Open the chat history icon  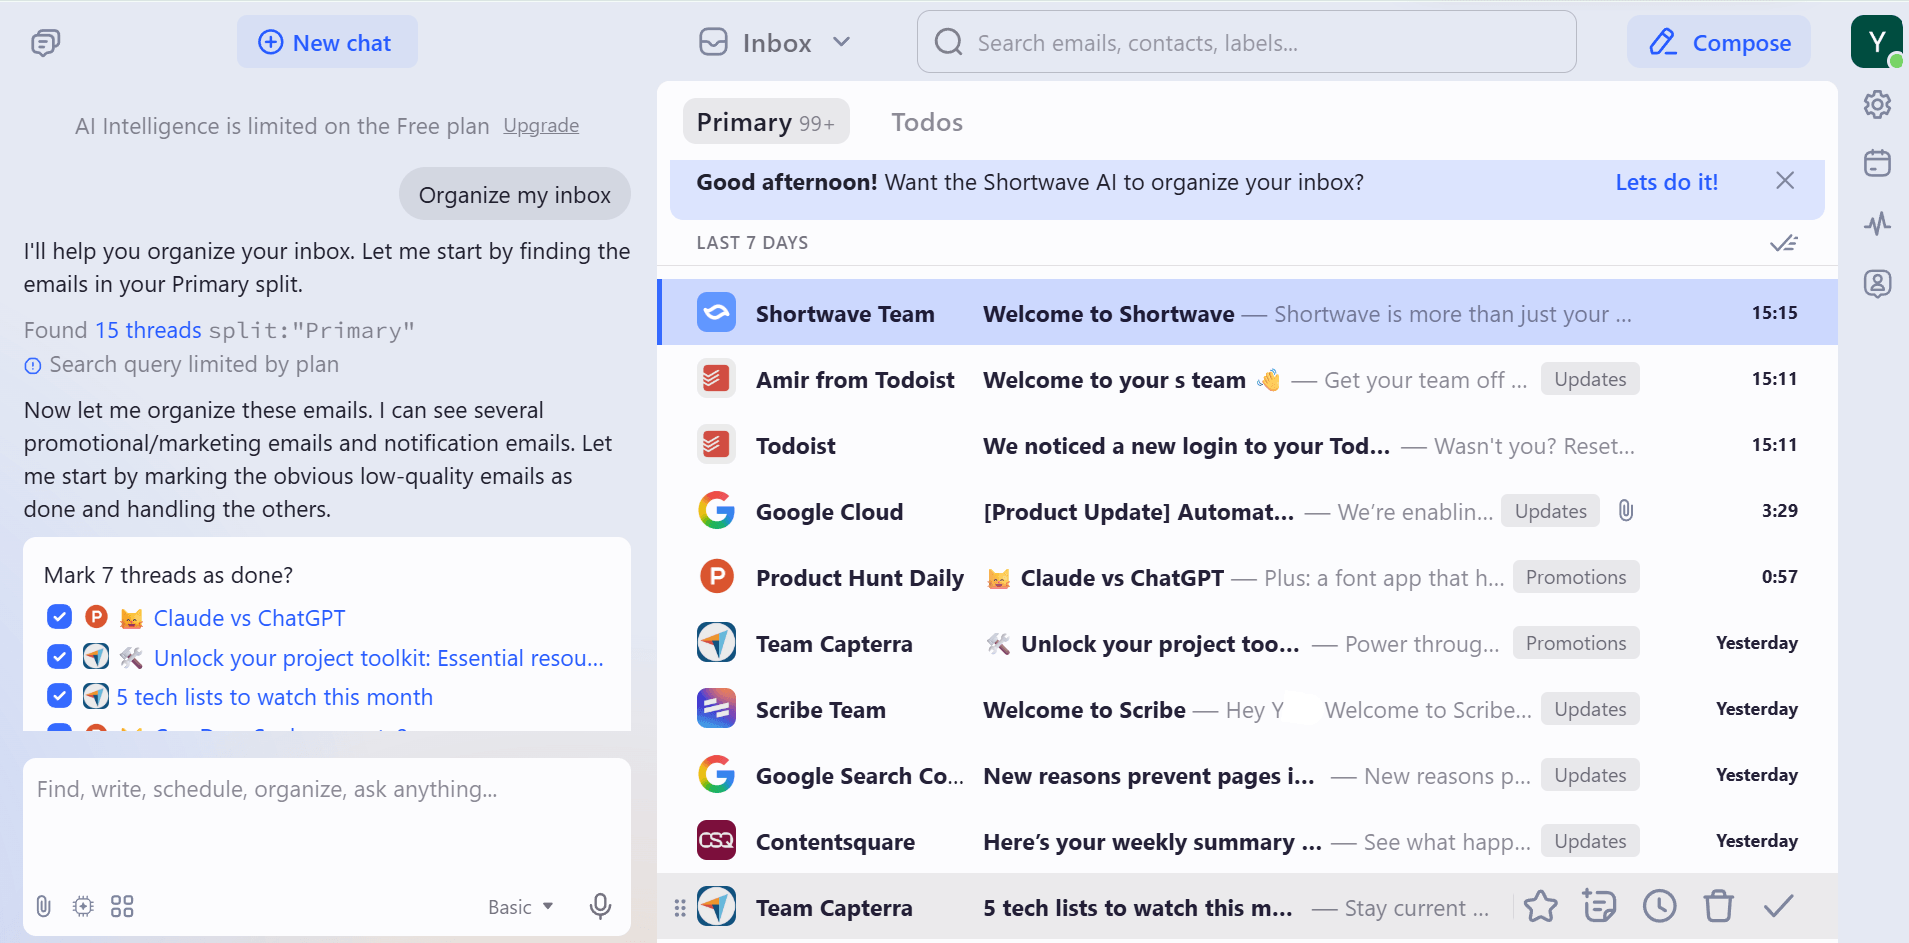pyautogui.click(x=45, y=43)
